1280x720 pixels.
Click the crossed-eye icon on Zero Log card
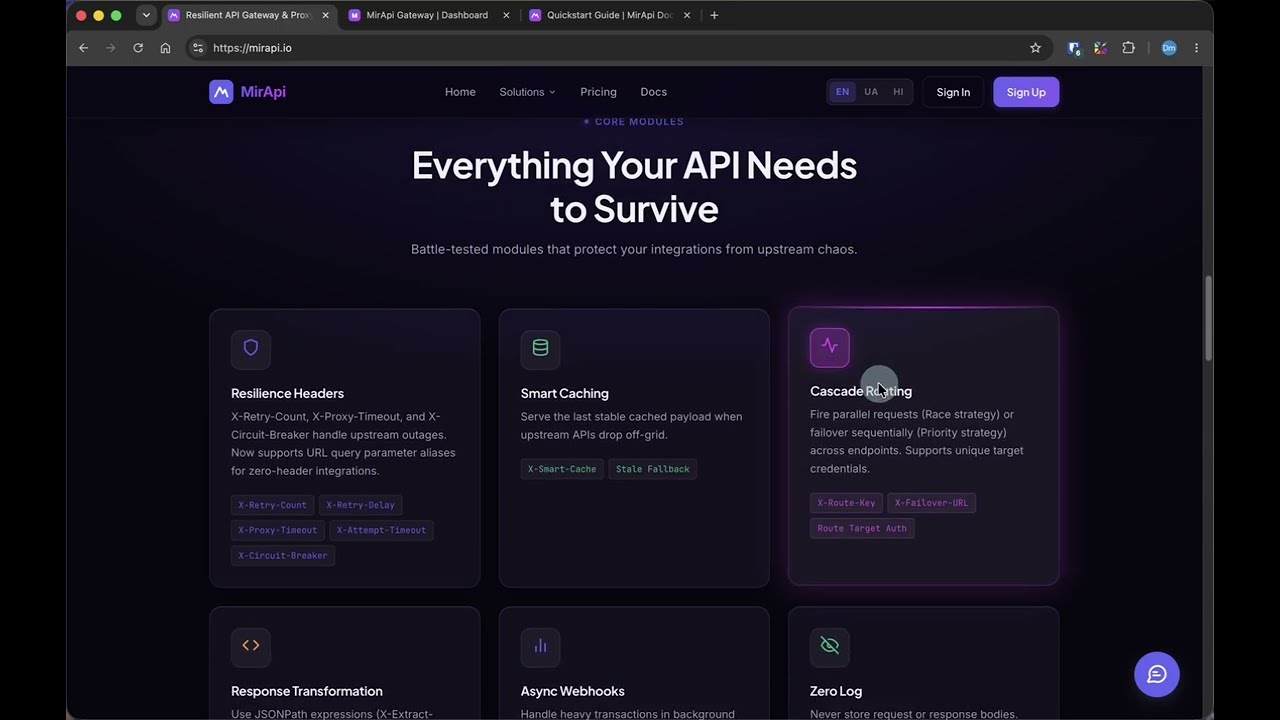[830, 646]
